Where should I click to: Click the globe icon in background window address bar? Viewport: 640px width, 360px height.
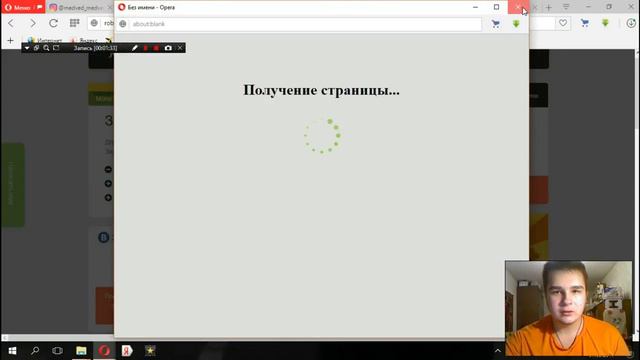[x=94, y=23]
